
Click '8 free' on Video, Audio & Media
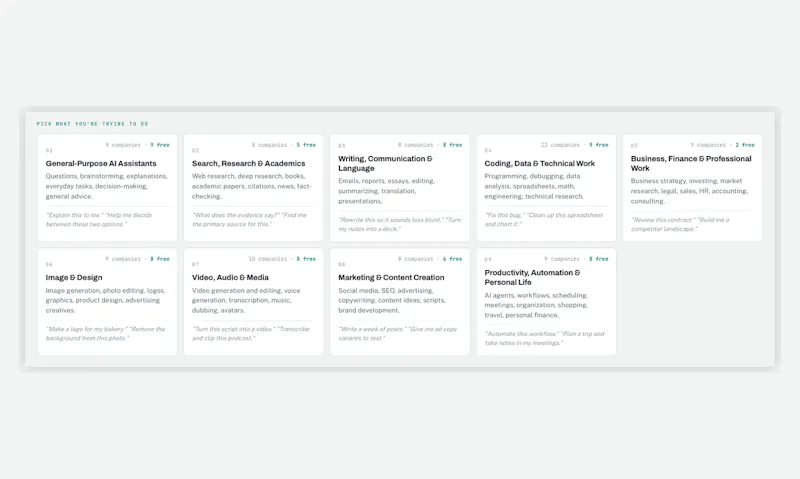pos(306,259)
